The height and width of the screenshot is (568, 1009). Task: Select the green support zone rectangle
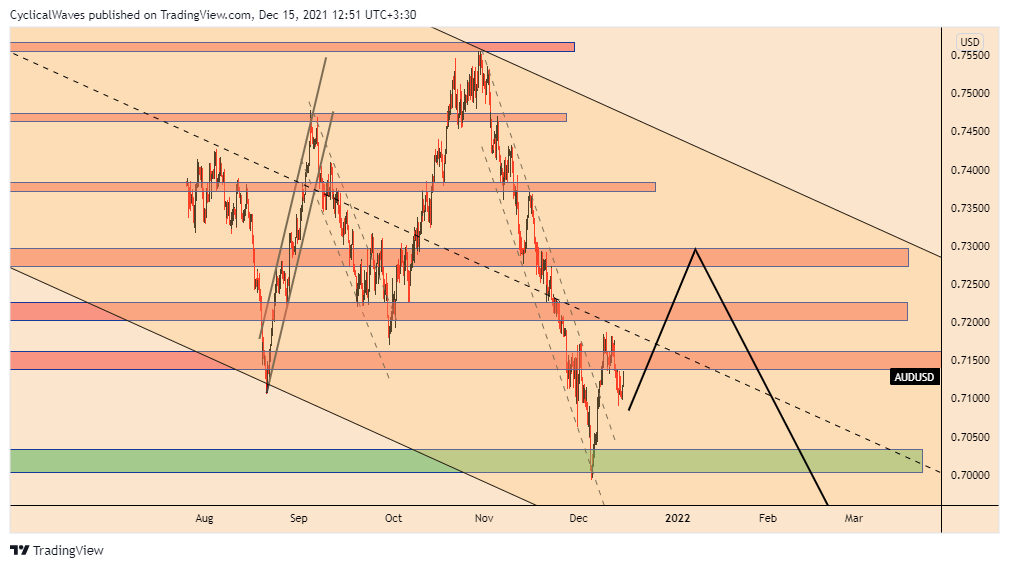[467, 461]
